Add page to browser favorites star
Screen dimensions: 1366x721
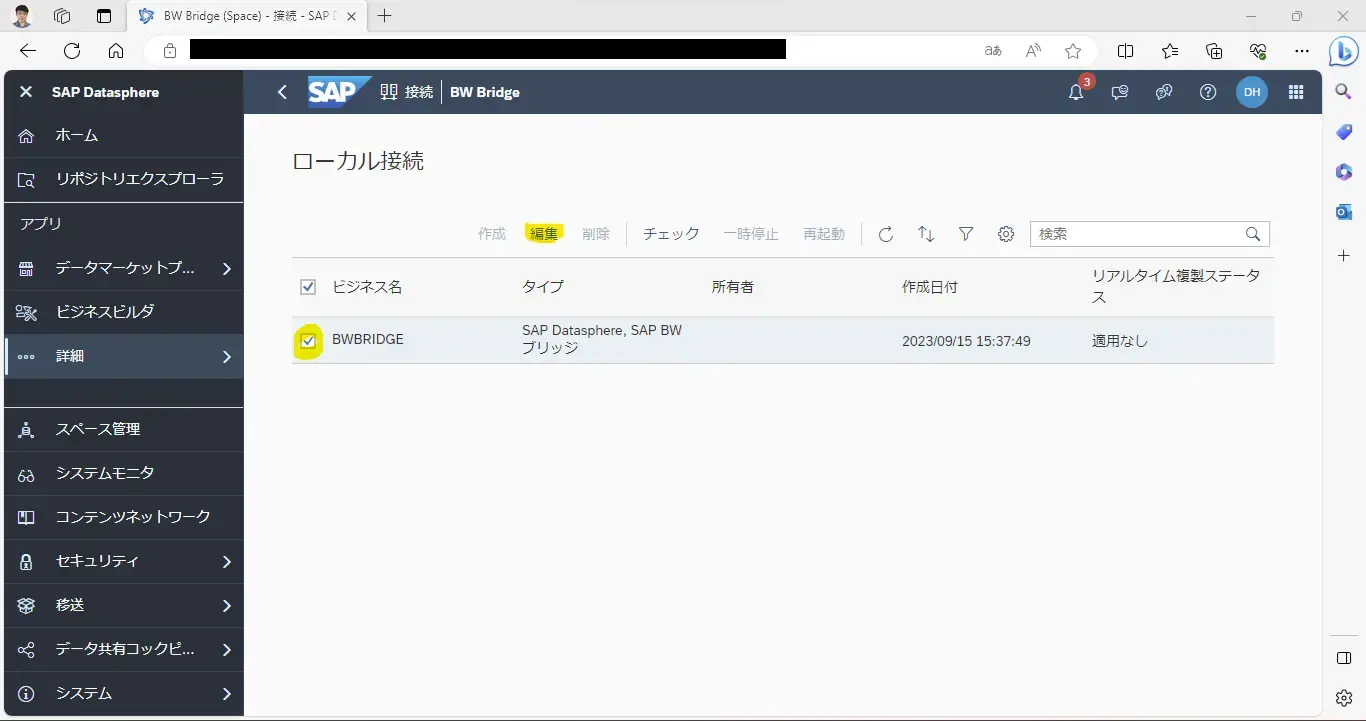pyautogui.click(x=1073, y=51)
